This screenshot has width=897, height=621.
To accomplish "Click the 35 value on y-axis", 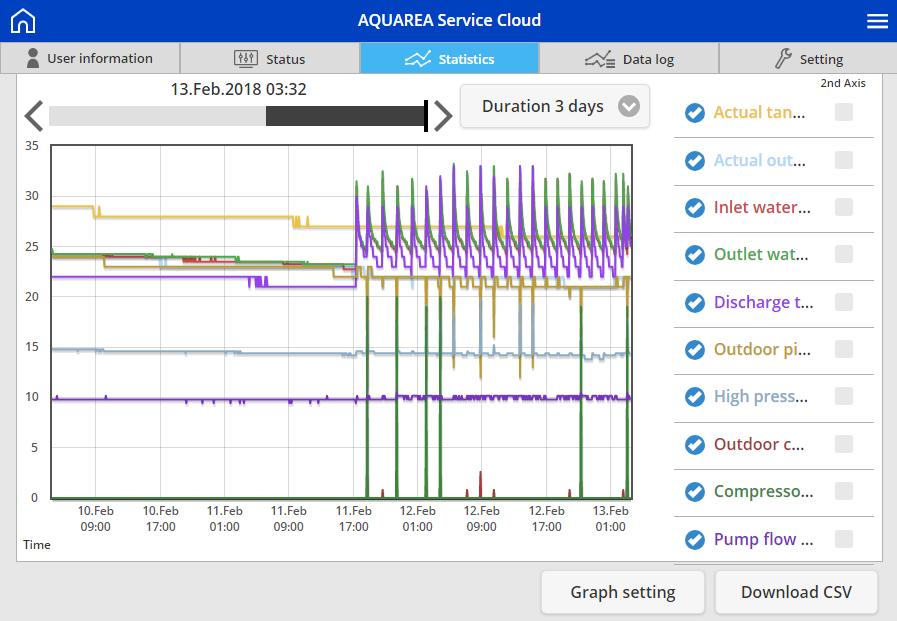I will (32, 146).
